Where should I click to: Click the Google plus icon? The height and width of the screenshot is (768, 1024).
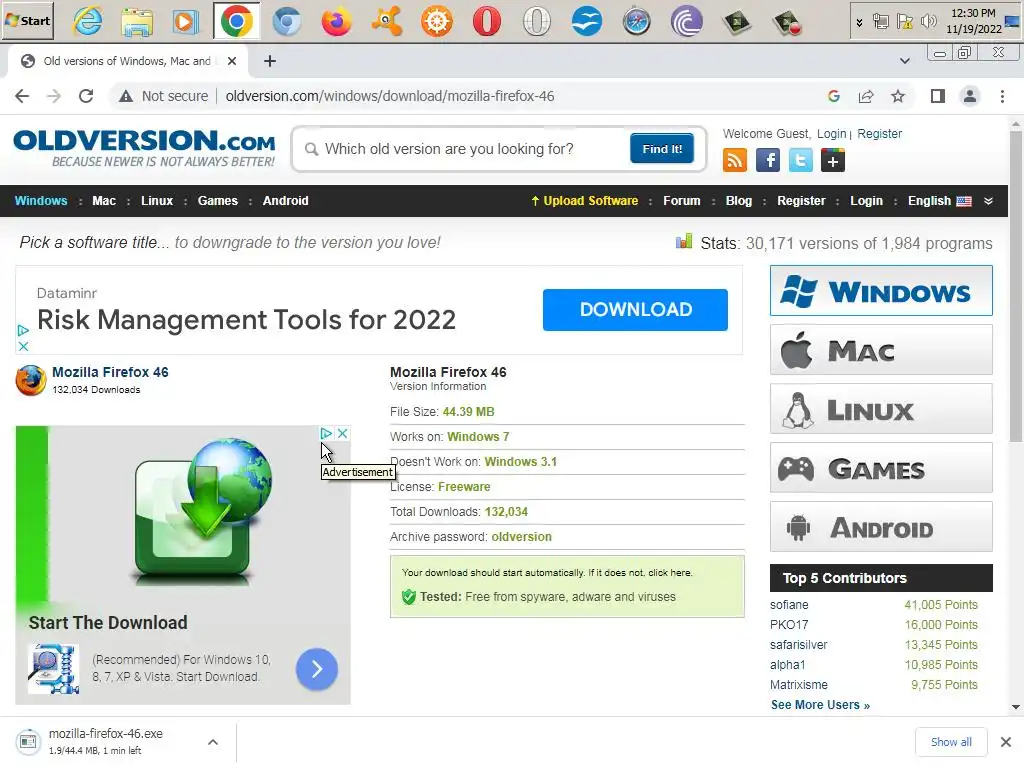[x=833, y=160]
